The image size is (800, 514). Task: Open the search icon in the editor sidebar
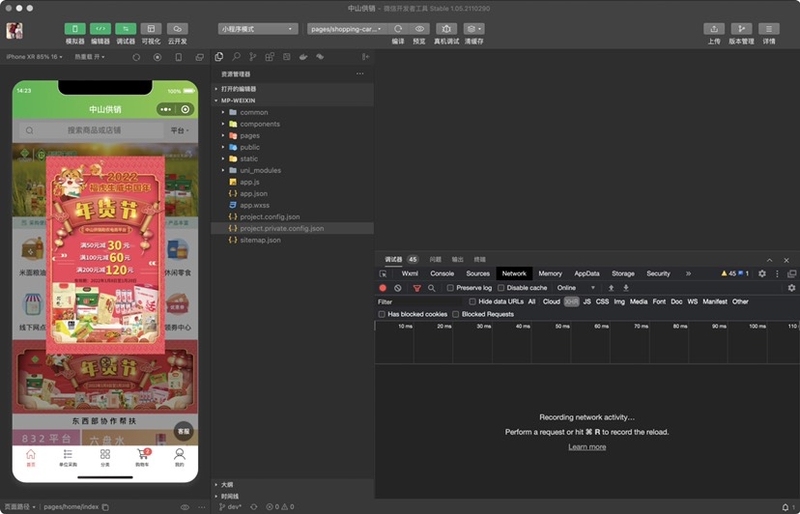point(236,57)
